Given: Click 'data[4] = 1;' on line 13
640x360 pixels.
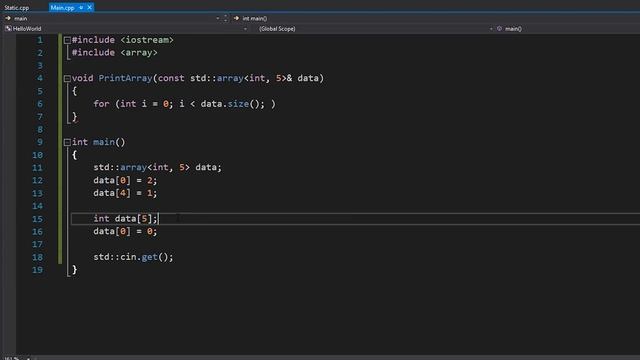Looking at the screenshot, I should coord(125,193).
